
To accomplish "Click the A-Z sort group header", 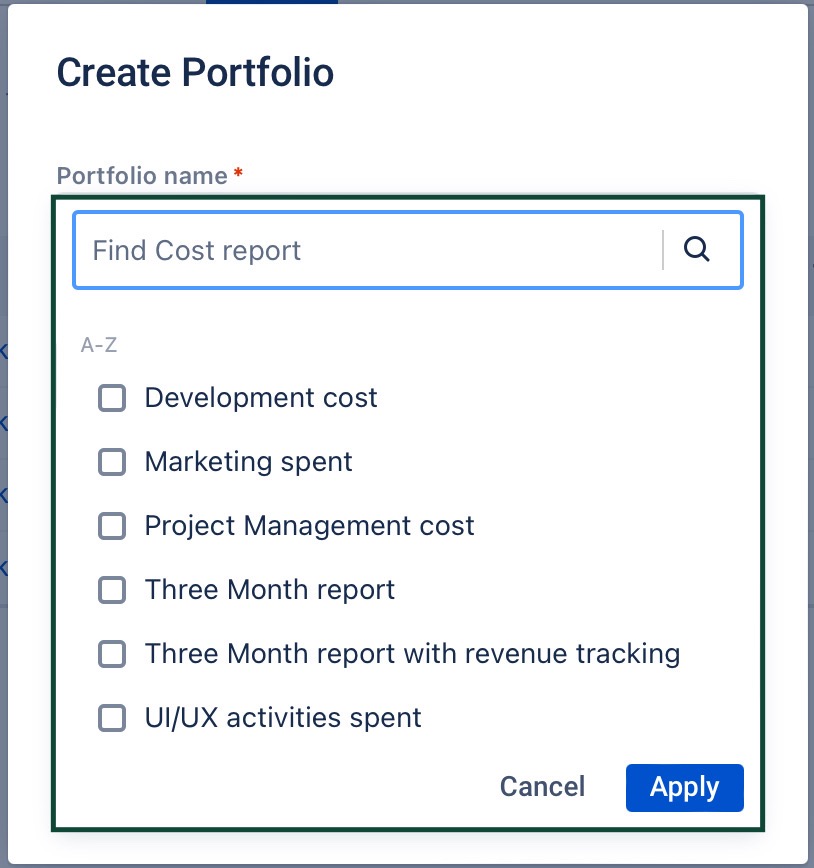I will coord(99,346).
